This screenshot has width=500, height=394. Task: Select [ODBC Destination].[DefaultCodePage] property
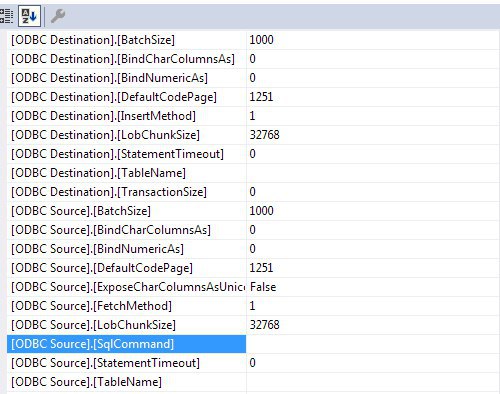[127, 97]
